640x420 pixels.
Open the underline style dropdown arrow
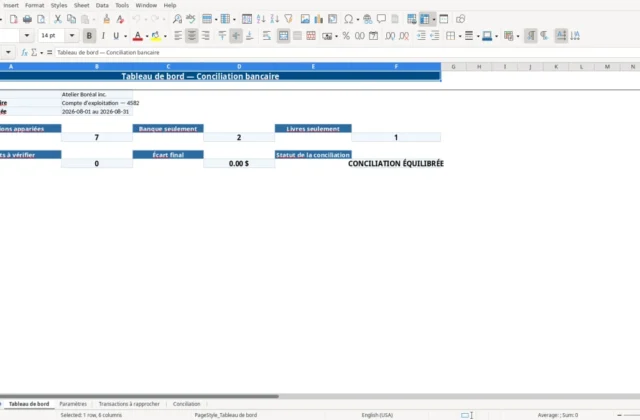coord(125,36)
